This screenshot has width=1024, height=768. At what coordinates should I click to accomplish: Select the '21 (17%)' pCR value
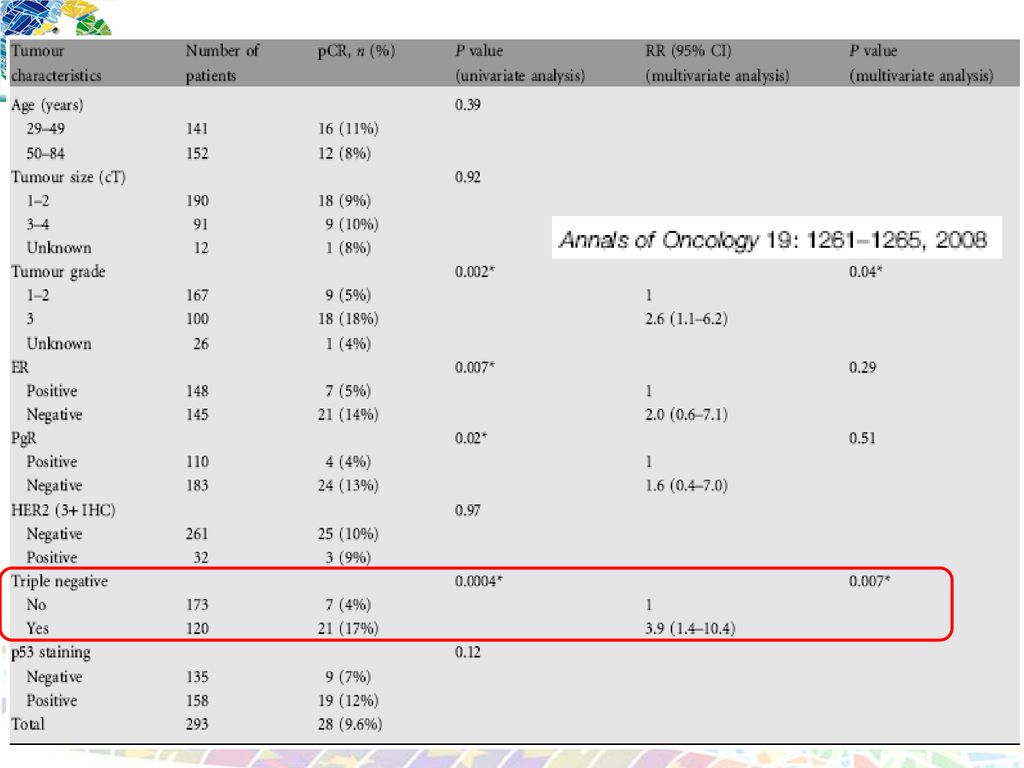(x=348, y=628)
